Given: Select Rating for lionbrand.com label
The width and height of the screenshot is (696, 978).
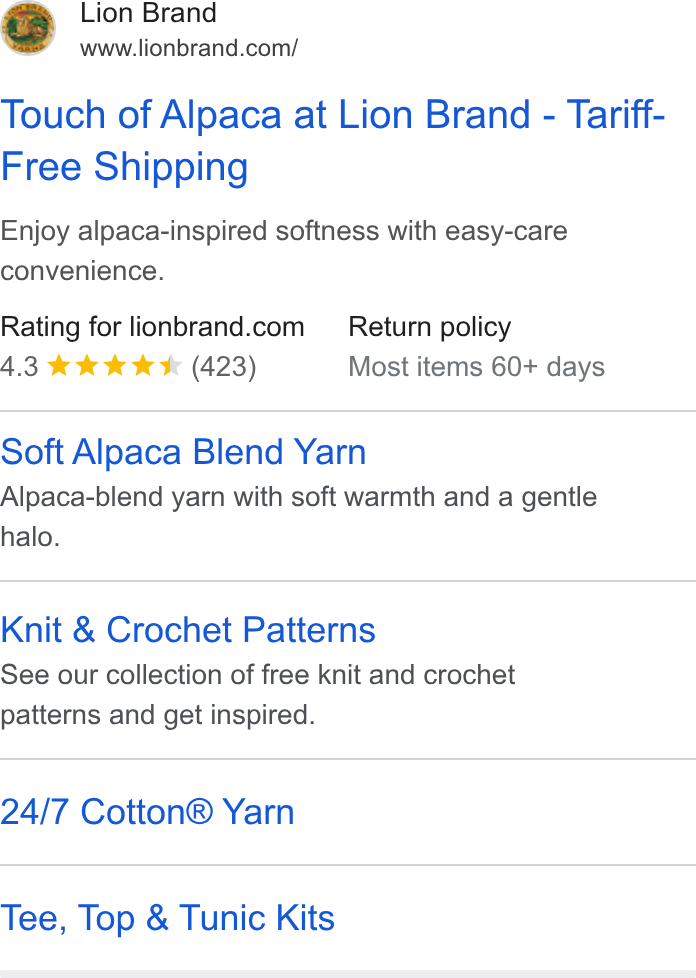Looking at the screenshot, I should [152, 327].
